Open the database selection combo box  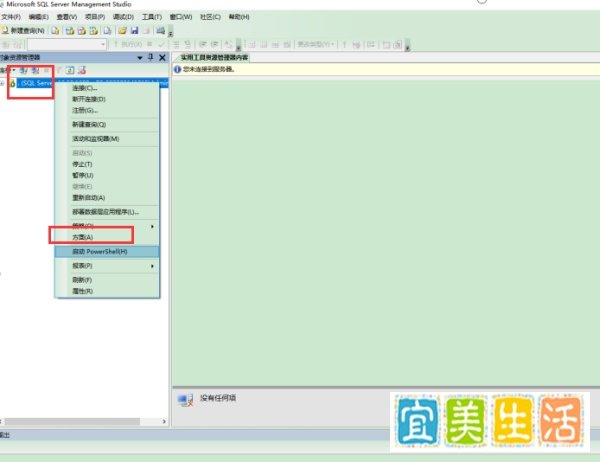[67, 45]
